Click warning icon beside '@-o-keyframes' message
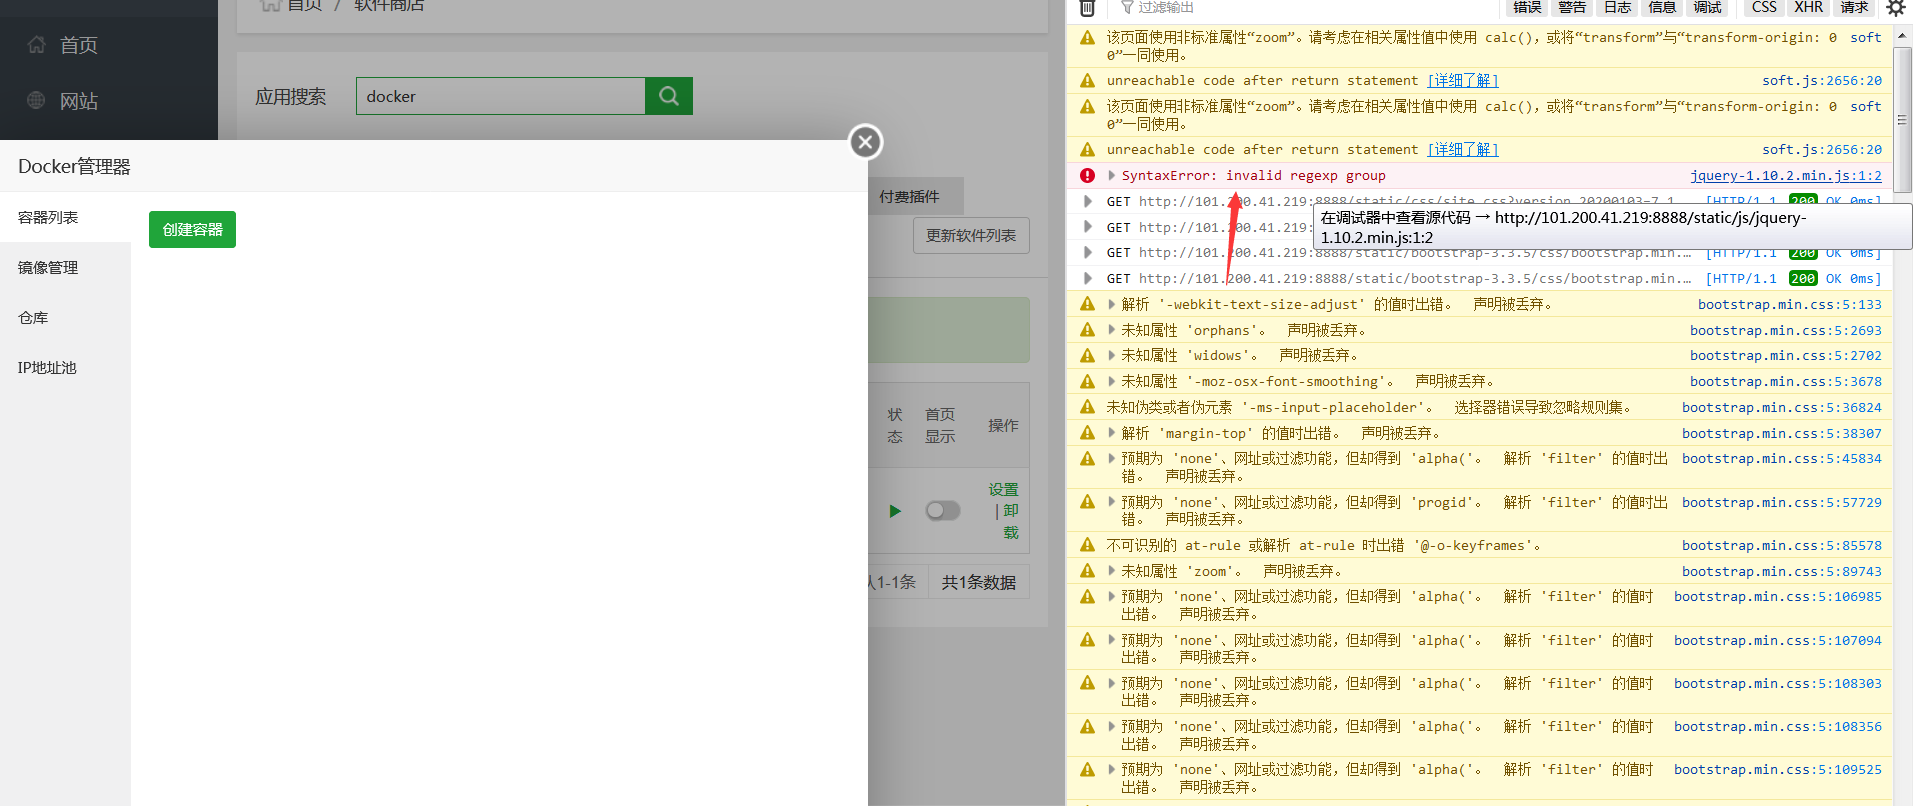This screenshot has width=1913, height=806. (1087, 545)
